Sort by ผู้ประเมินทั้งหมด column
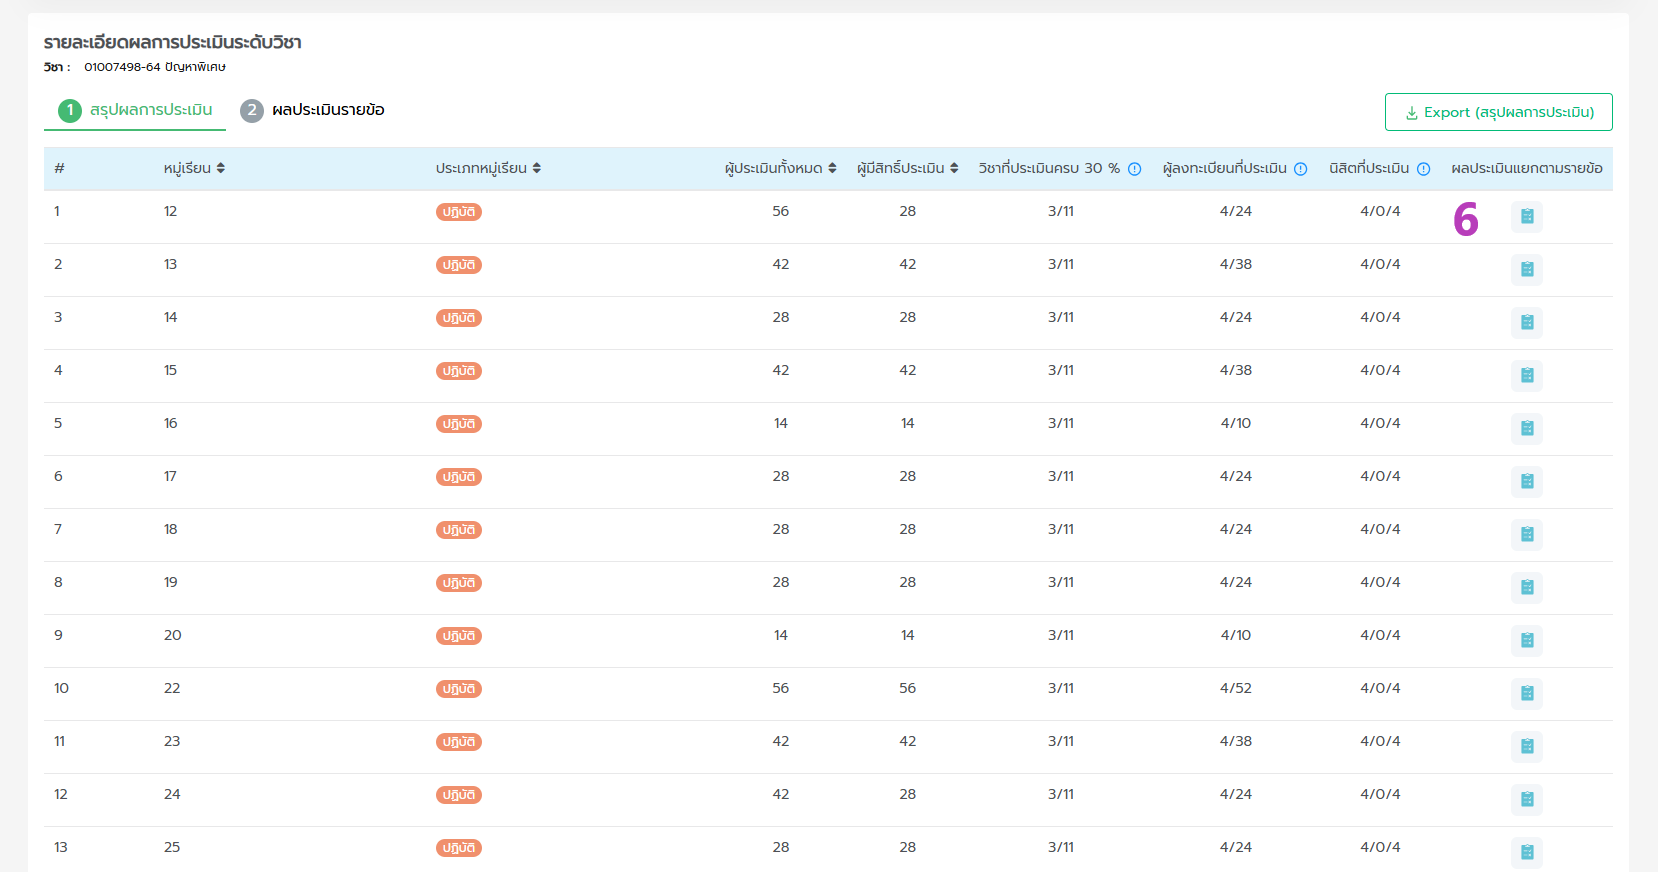Screen dimensions: 1658x872 (832, 168)
